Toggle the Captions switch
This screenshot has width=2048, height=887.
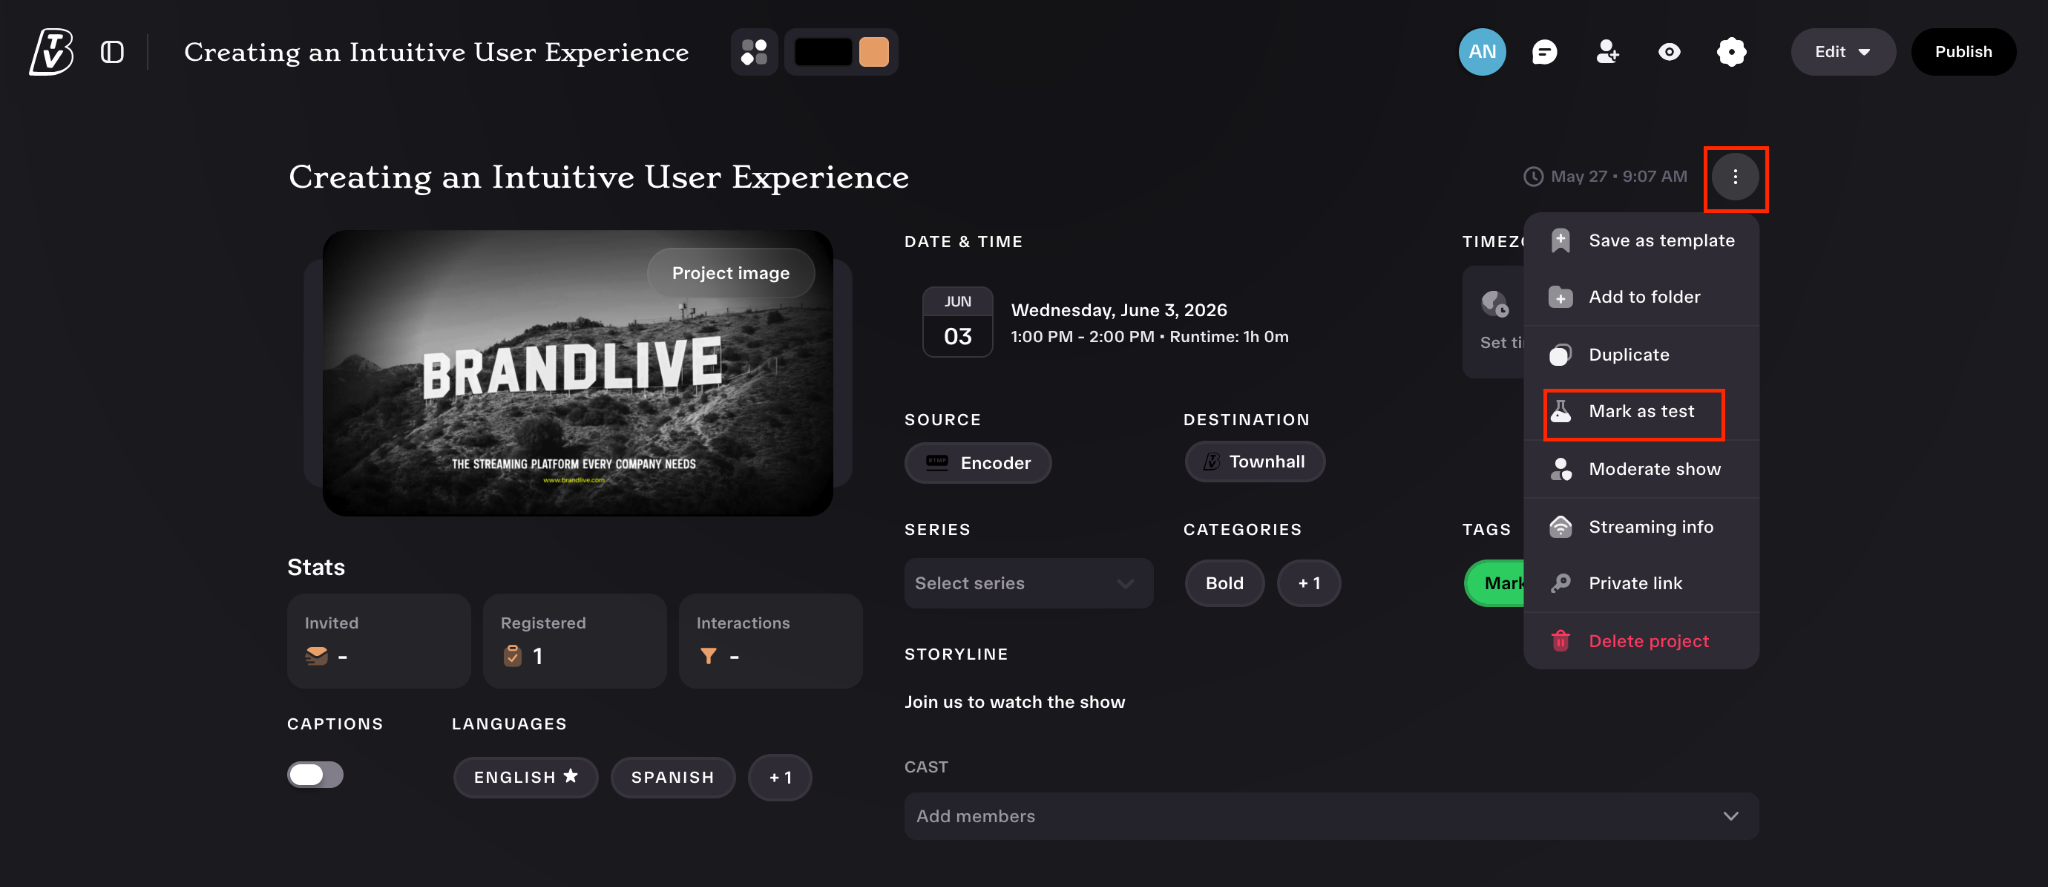(315, 775)
